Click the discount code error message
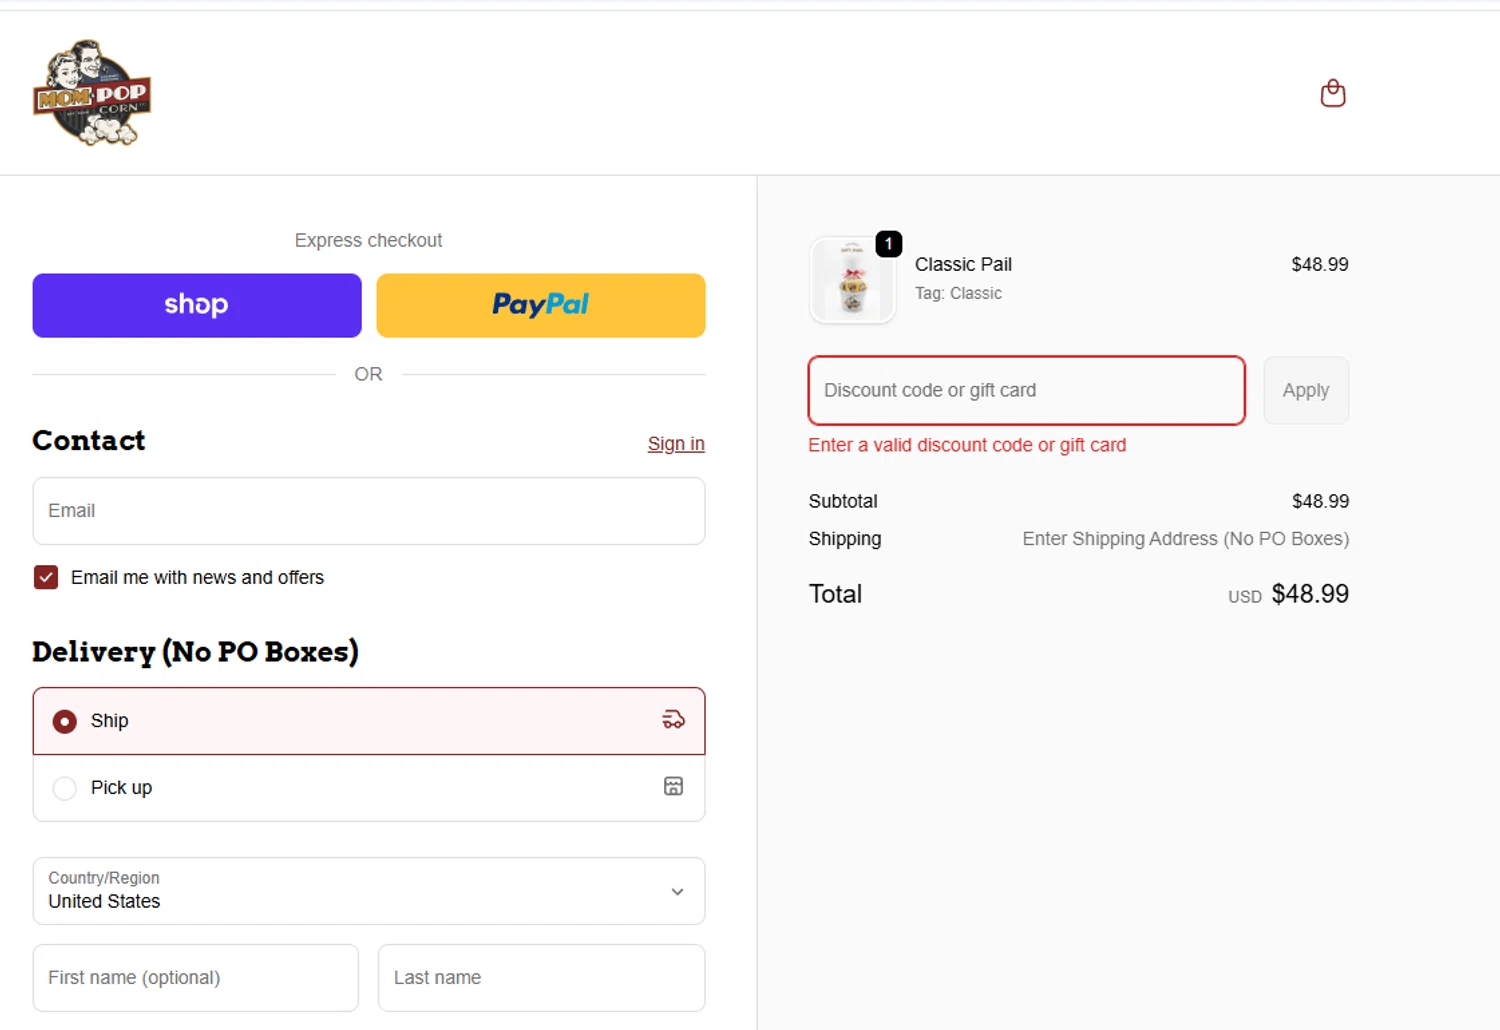Viewport: 1500px width, 1030px height. point(967,445)
